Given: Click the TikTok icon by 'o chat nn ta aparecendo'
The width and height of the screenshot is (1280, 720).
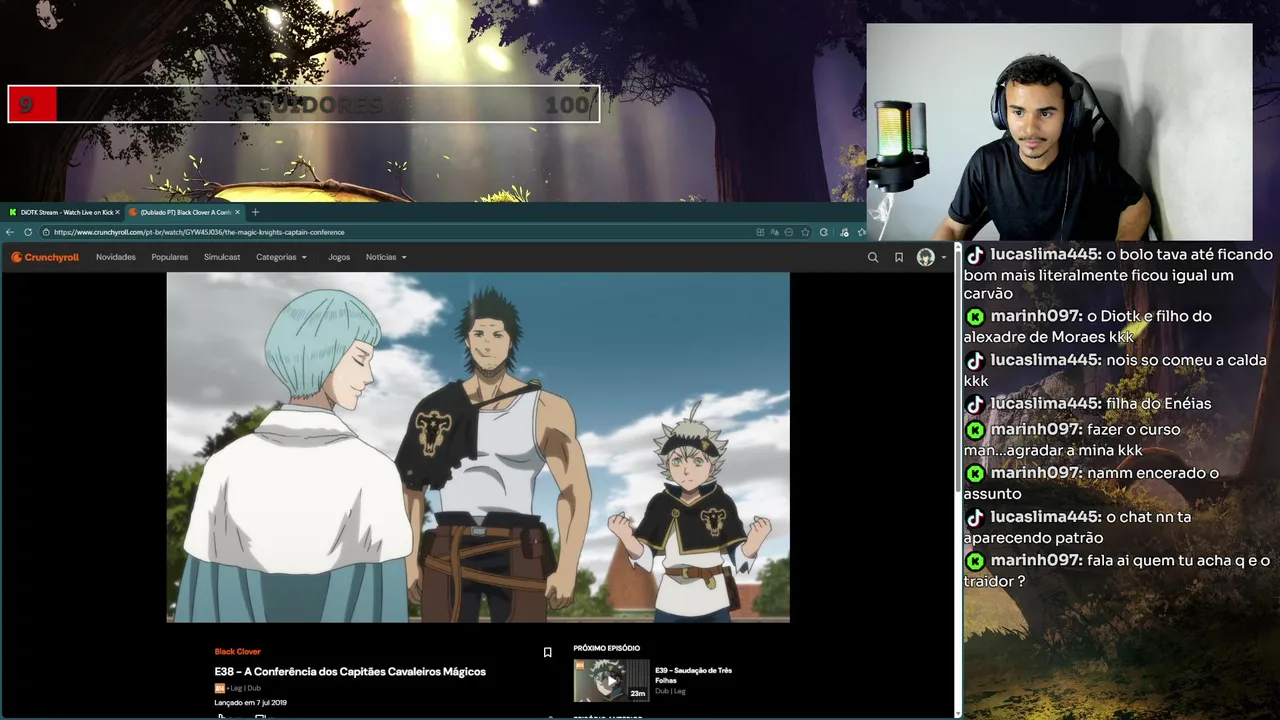Looking at the screenshot, I should click(x=975, y=517).
